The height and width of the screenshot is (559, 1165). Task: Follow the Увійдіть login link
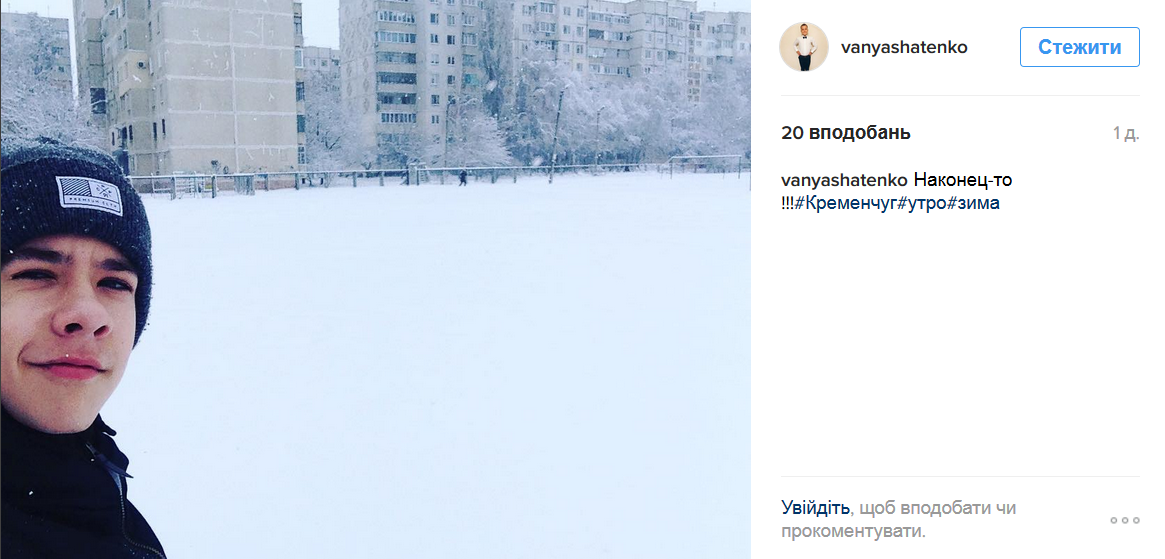click(x=815, y=508)
